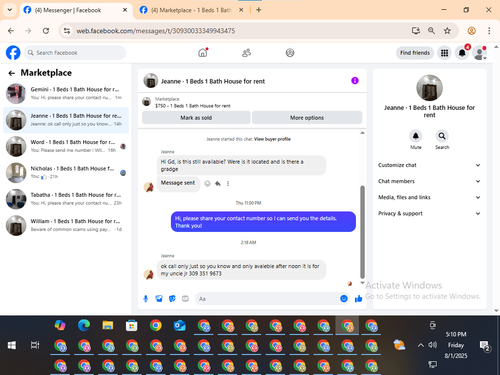The height and width of the screenshot is (375, 500).
Task: Expand Media, files and links section
Action: [x=429, y=197]
